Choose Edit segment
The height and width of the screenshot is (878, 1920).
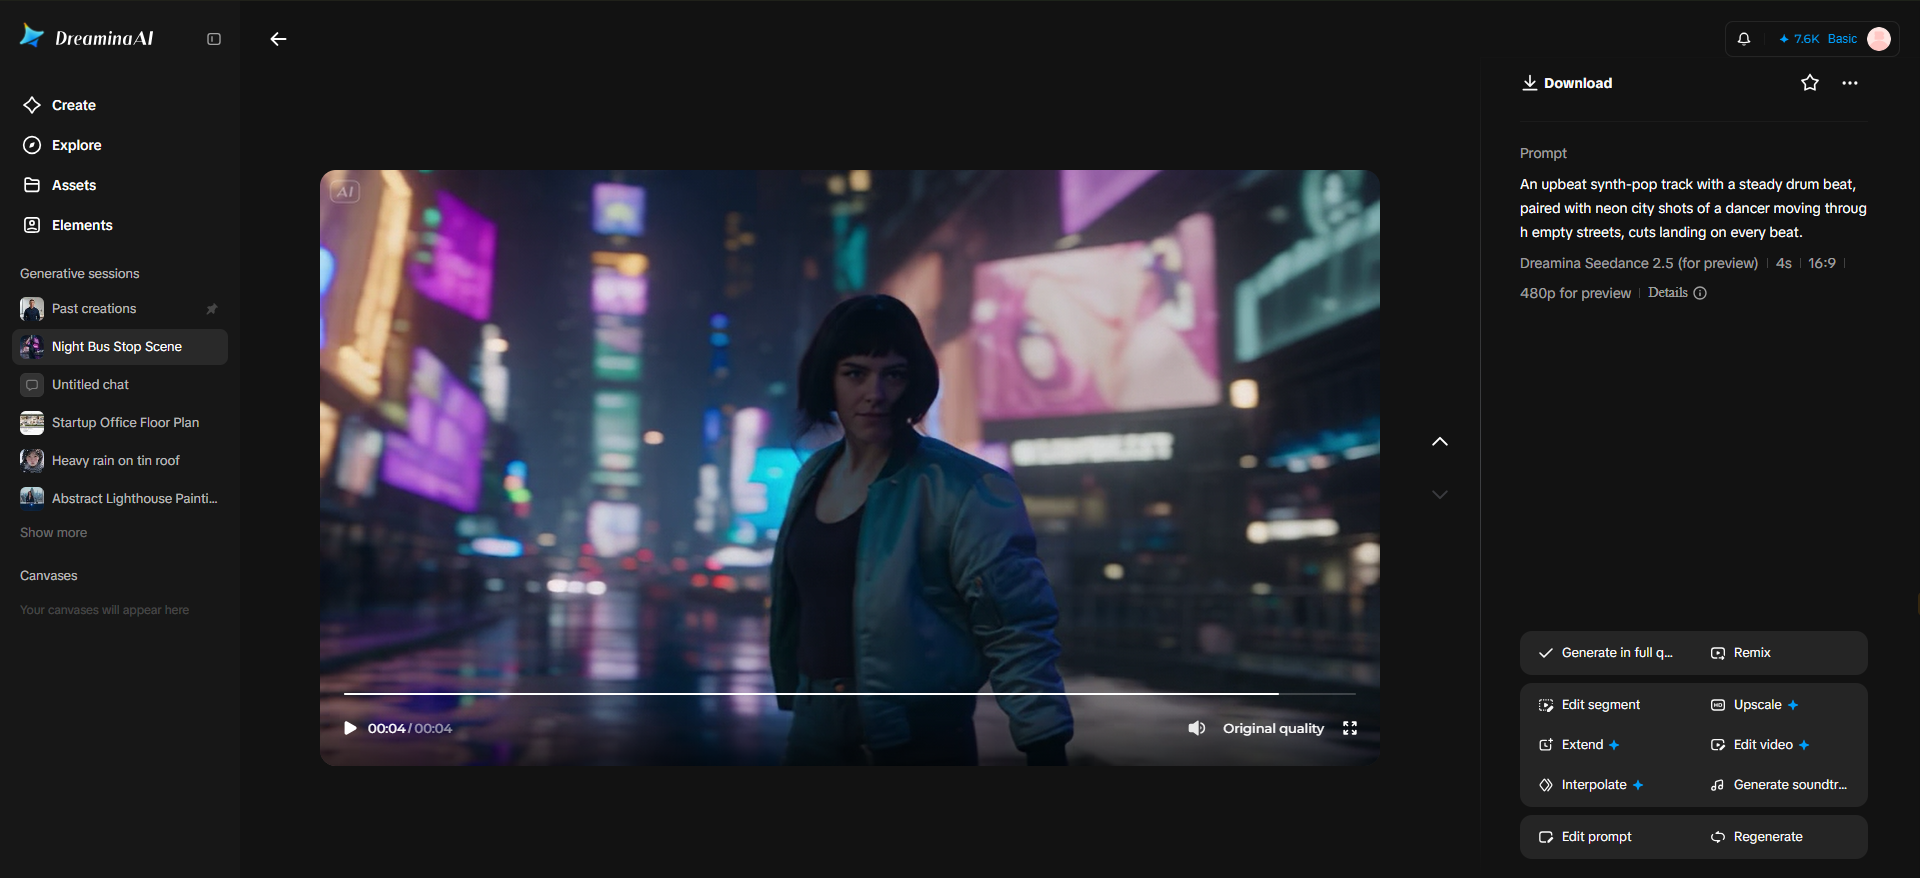tap(1589, 705)
